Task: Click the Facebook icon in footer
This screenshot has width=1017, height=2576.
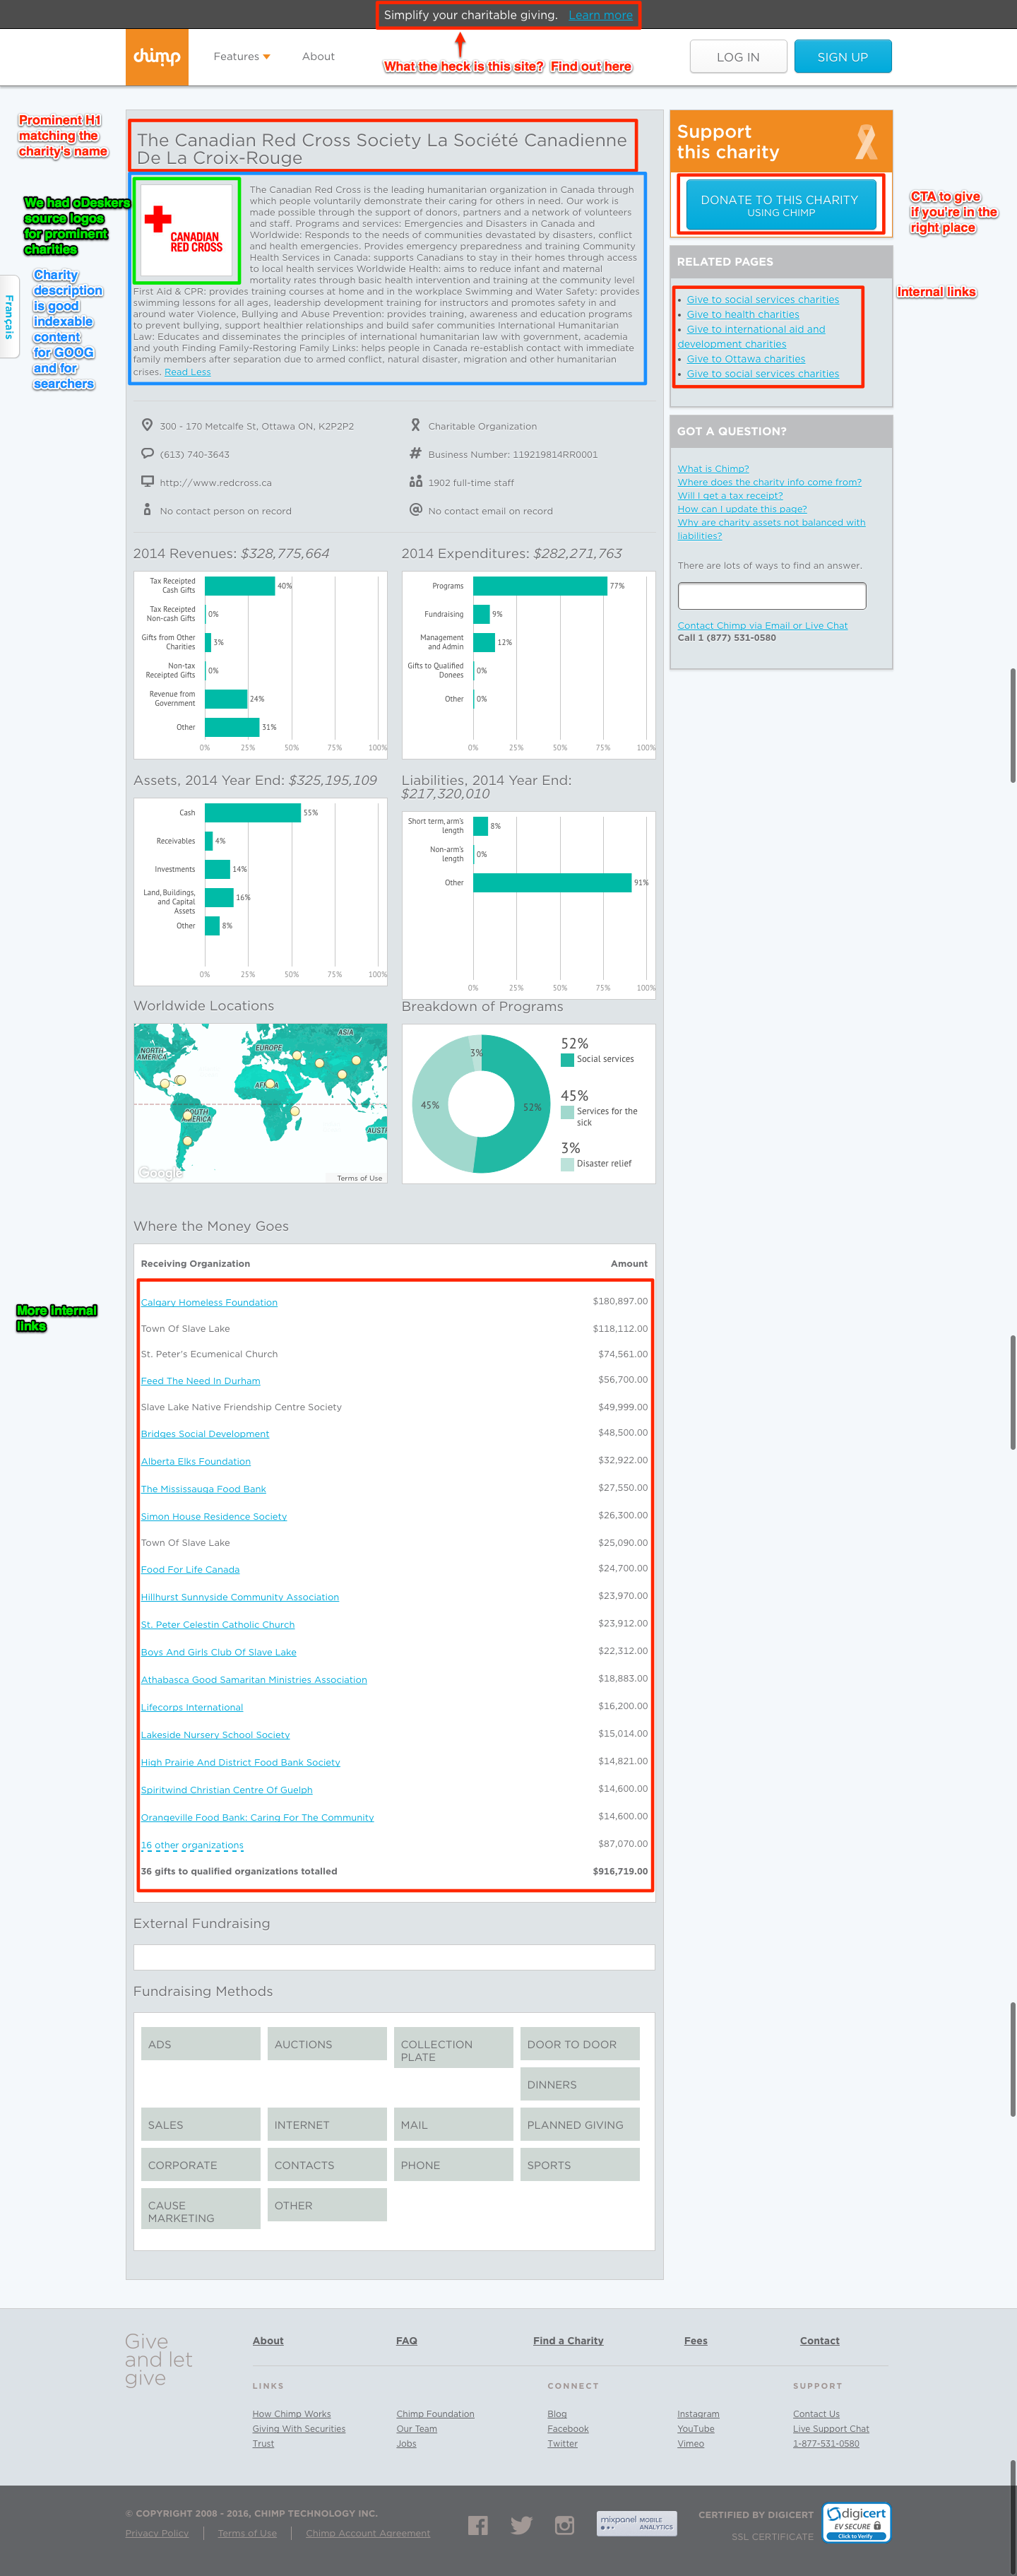Action: tap(478, 2525)
